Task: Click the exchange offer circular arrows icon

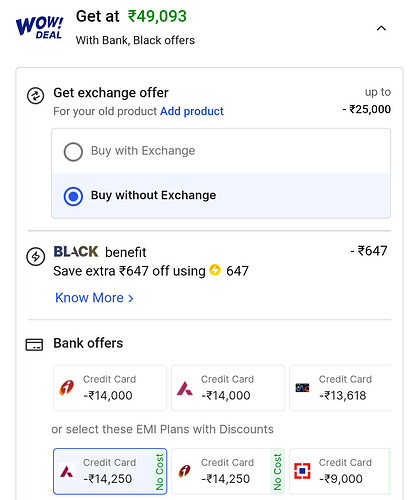Action: [35, 96]
